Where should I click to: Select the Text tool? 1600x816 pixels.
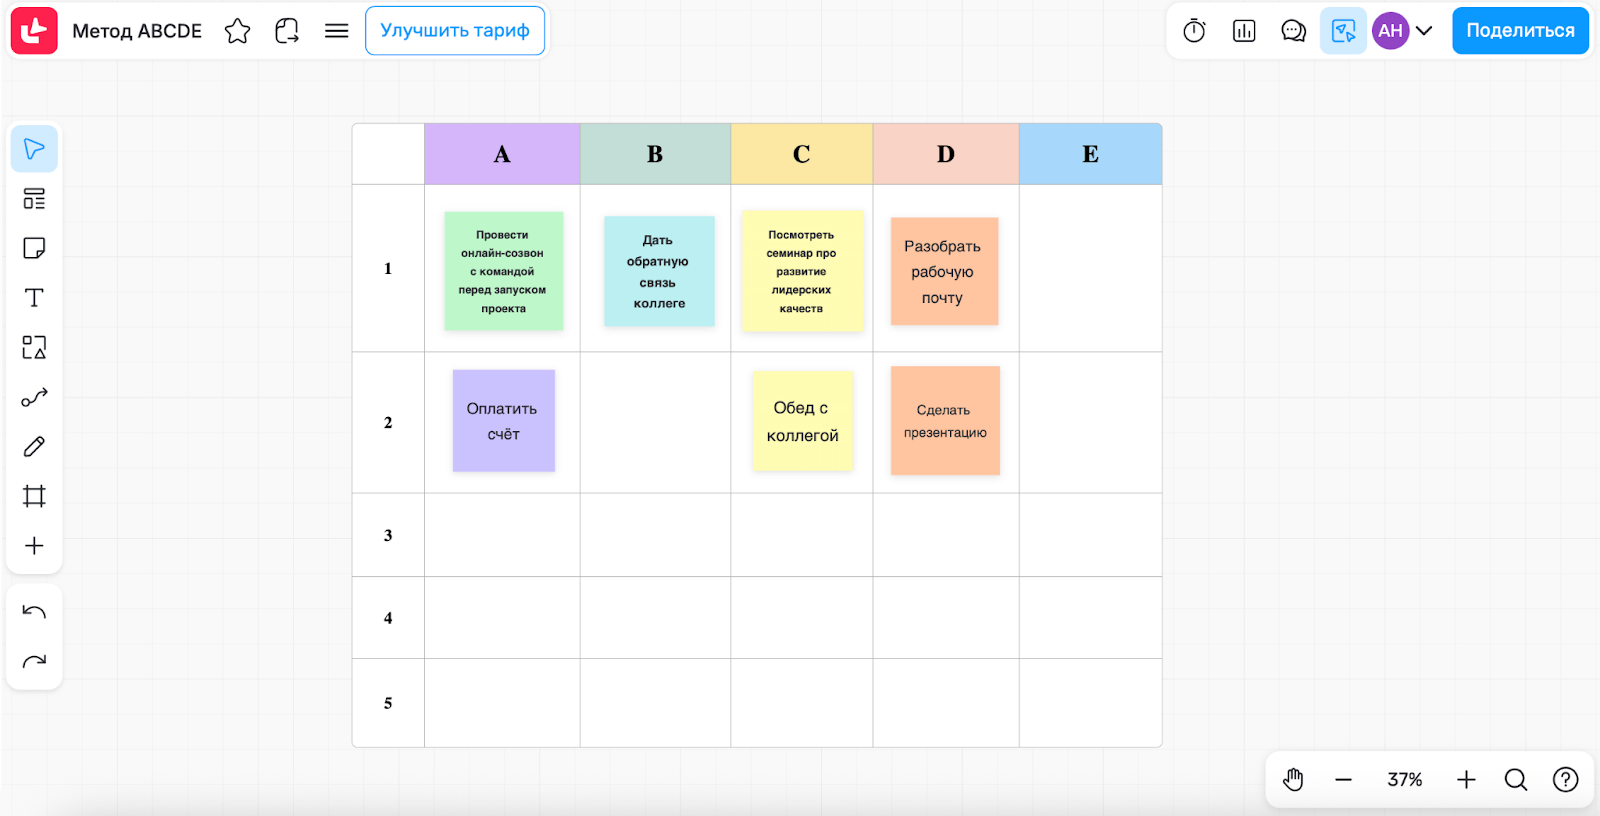(x=34, y=298)
